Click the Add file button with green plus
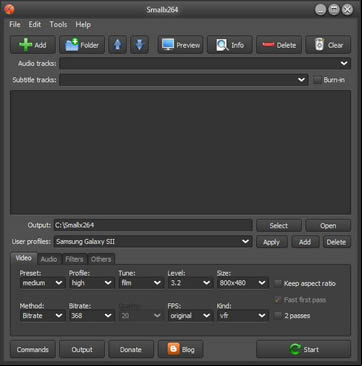 click(33, 45)
